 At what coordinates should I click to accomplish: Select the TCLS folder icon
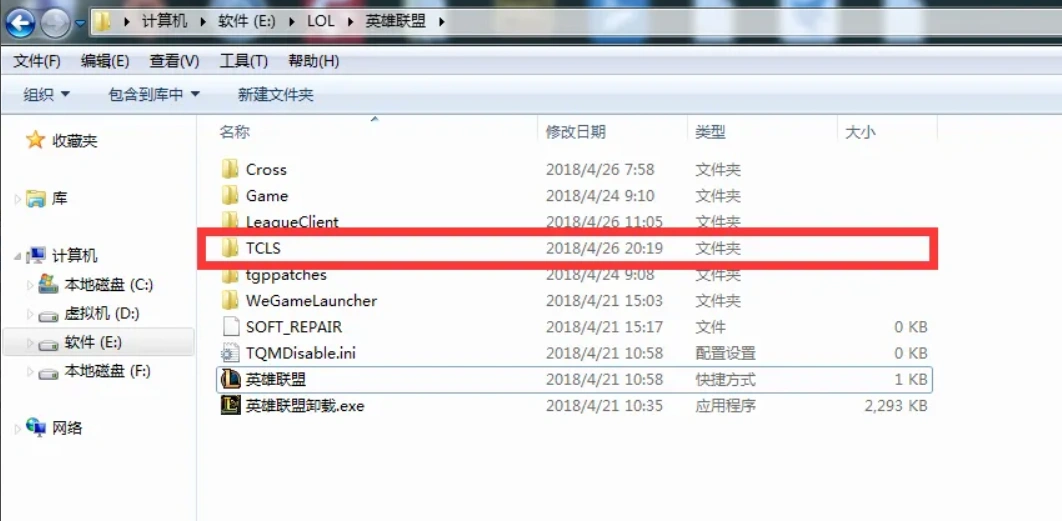pos(230,248)
